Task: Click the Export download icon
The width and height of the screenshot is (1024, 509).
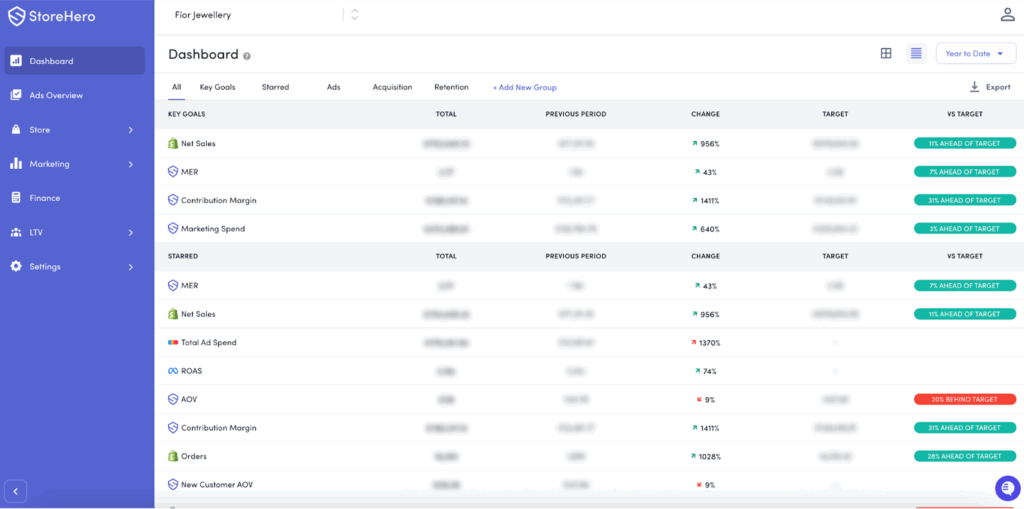Action: click(974, 87)
